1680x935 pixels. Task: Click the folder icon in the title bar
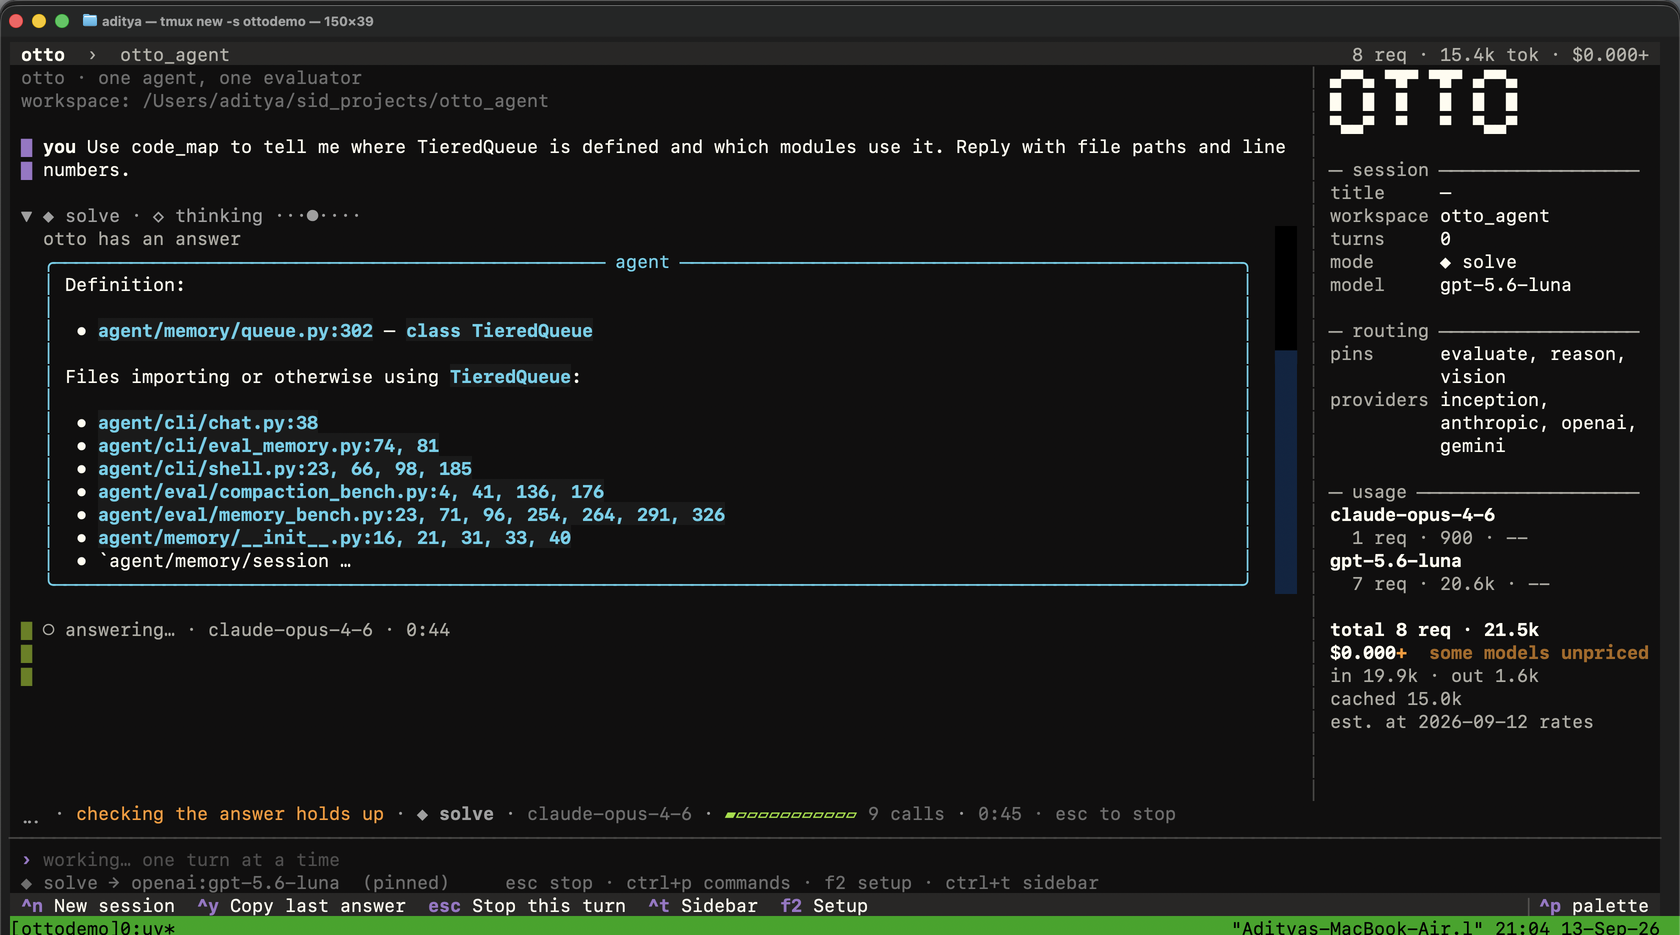(x=90, y=21)
